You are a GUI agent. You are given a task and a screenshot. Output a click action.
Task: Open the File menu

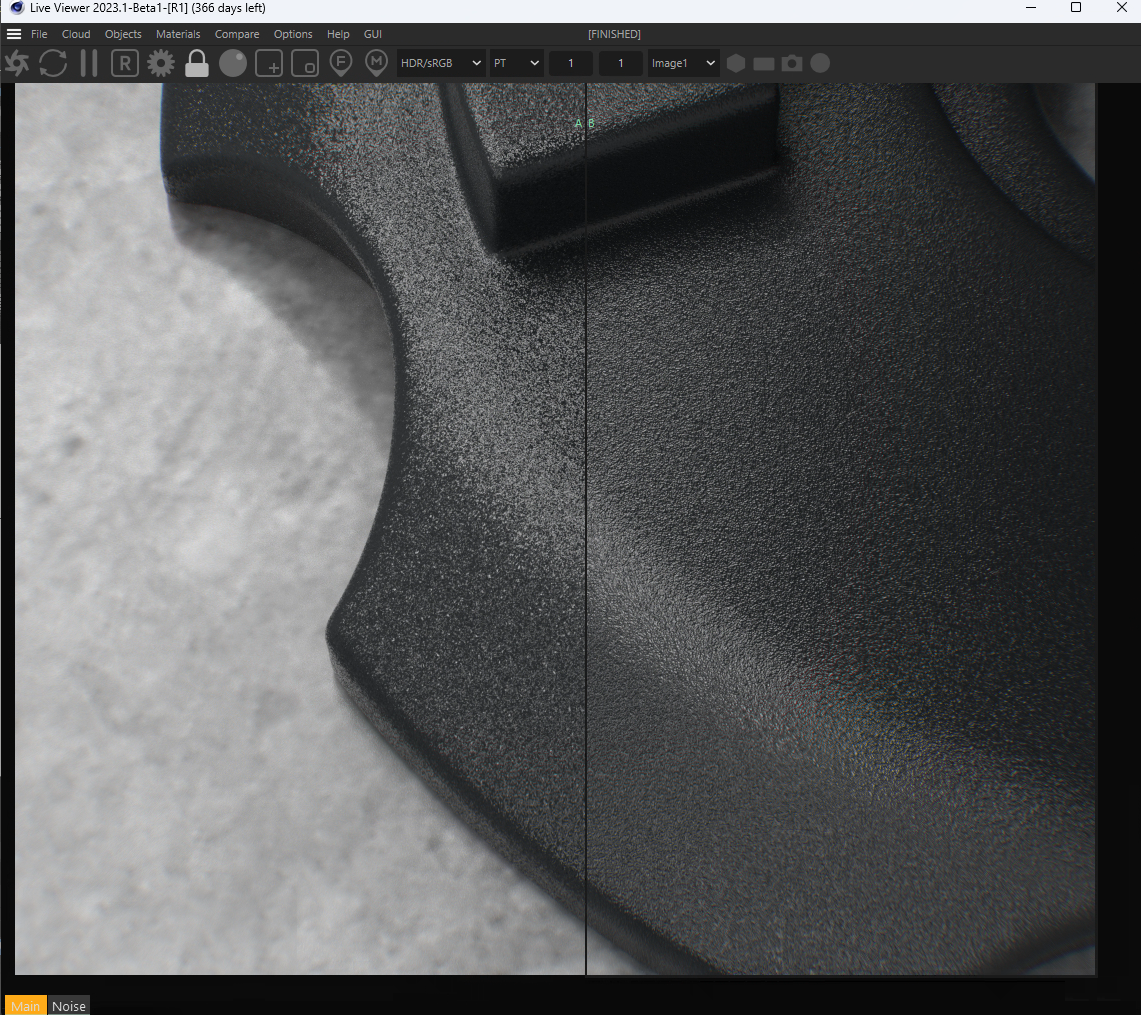pos(39,34)
